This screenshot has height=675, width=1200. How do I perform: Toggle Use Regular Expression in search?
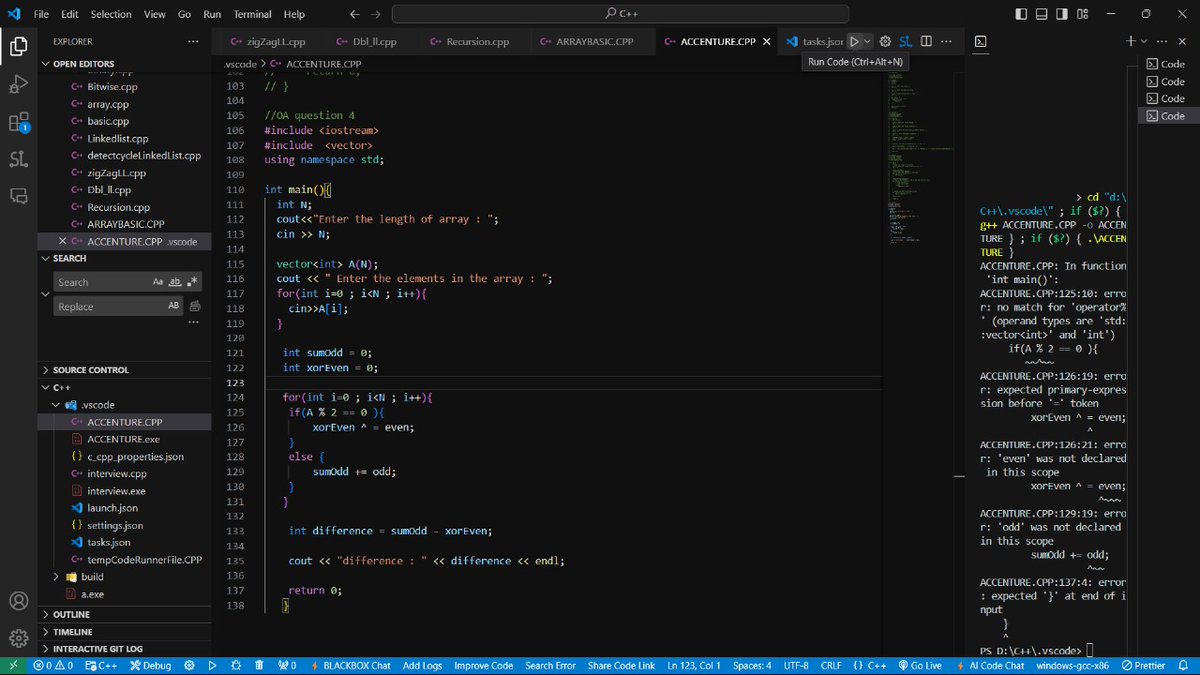(192, 282)
